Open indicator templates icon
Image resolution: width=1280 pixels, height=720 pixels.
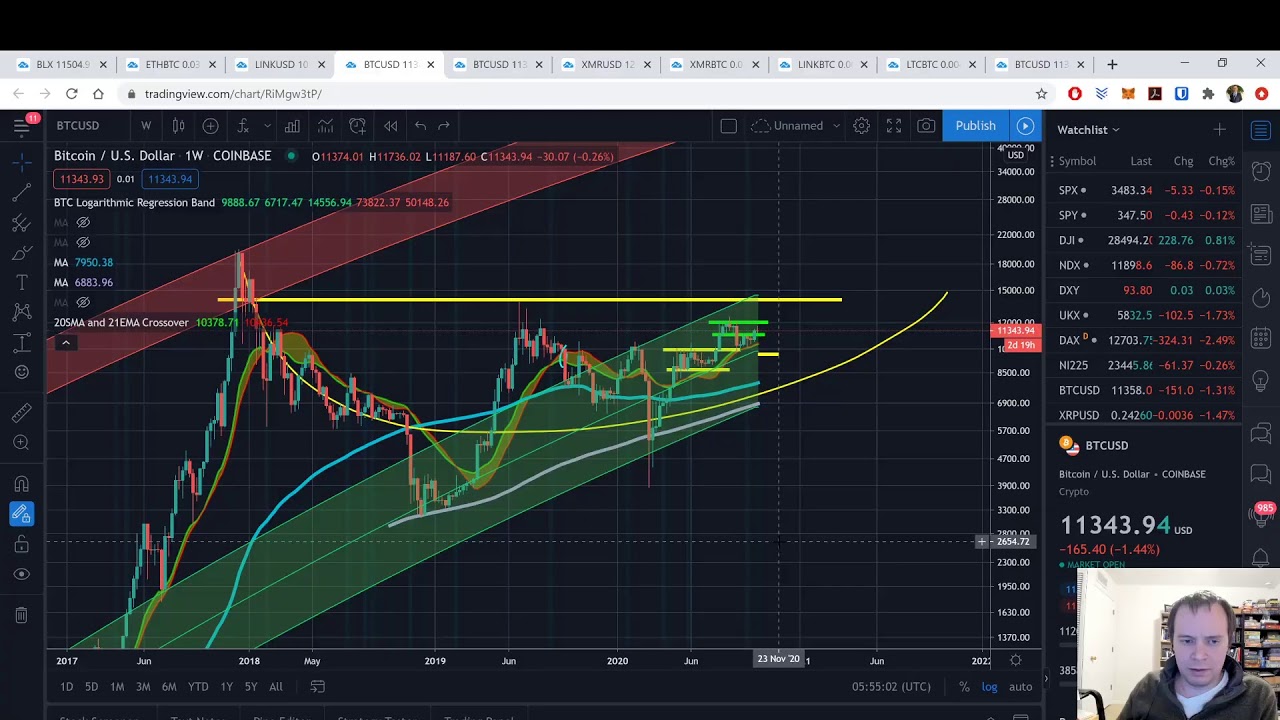click(x=325, y=125)
